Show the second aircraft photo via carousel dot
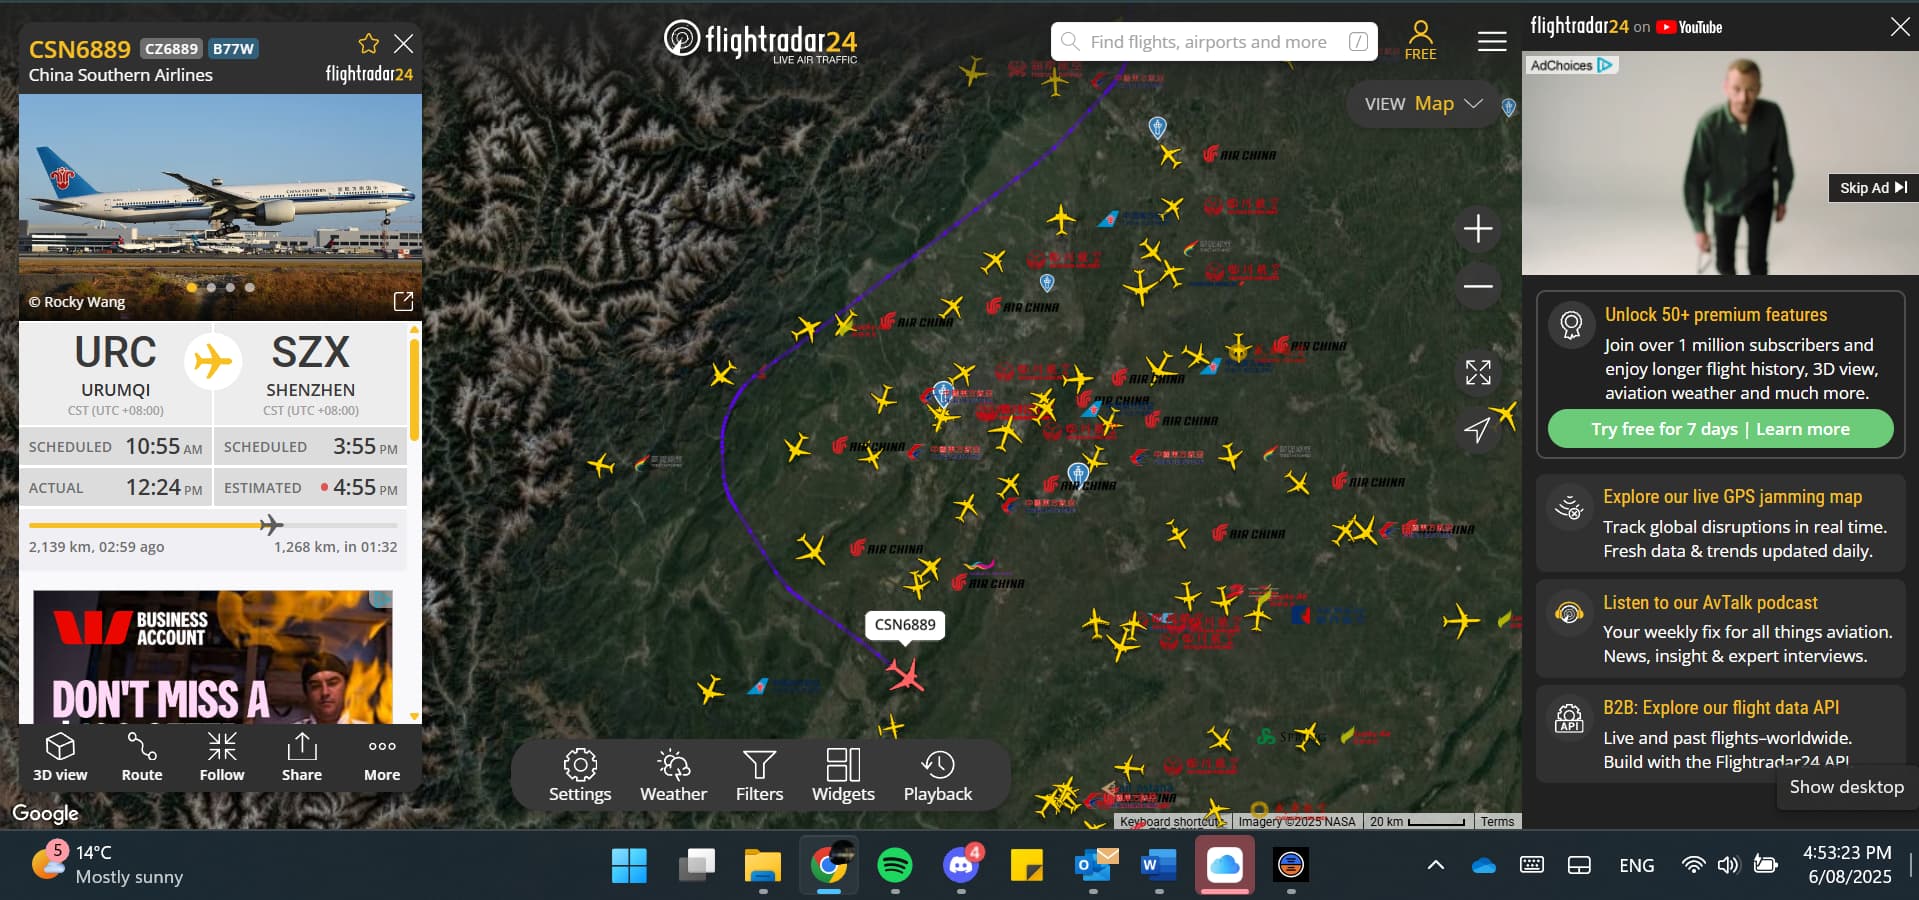 click(x=211, y=287)
